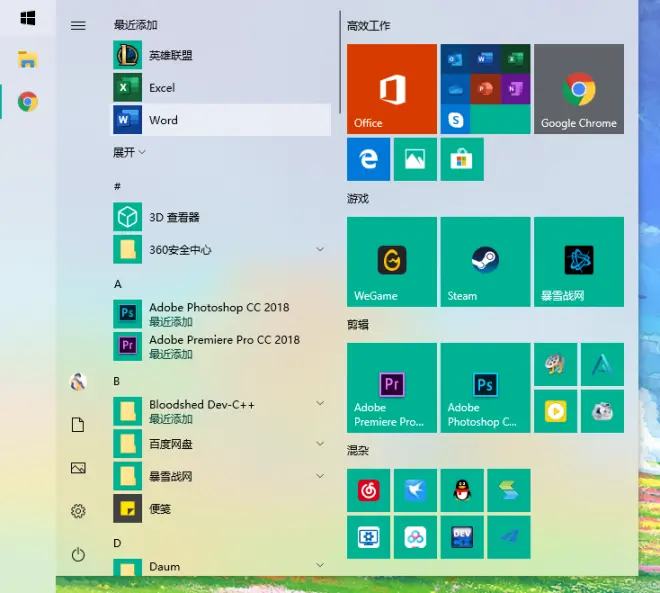
Task: Click the 高效工作 group title
Action: pos(368,26)
